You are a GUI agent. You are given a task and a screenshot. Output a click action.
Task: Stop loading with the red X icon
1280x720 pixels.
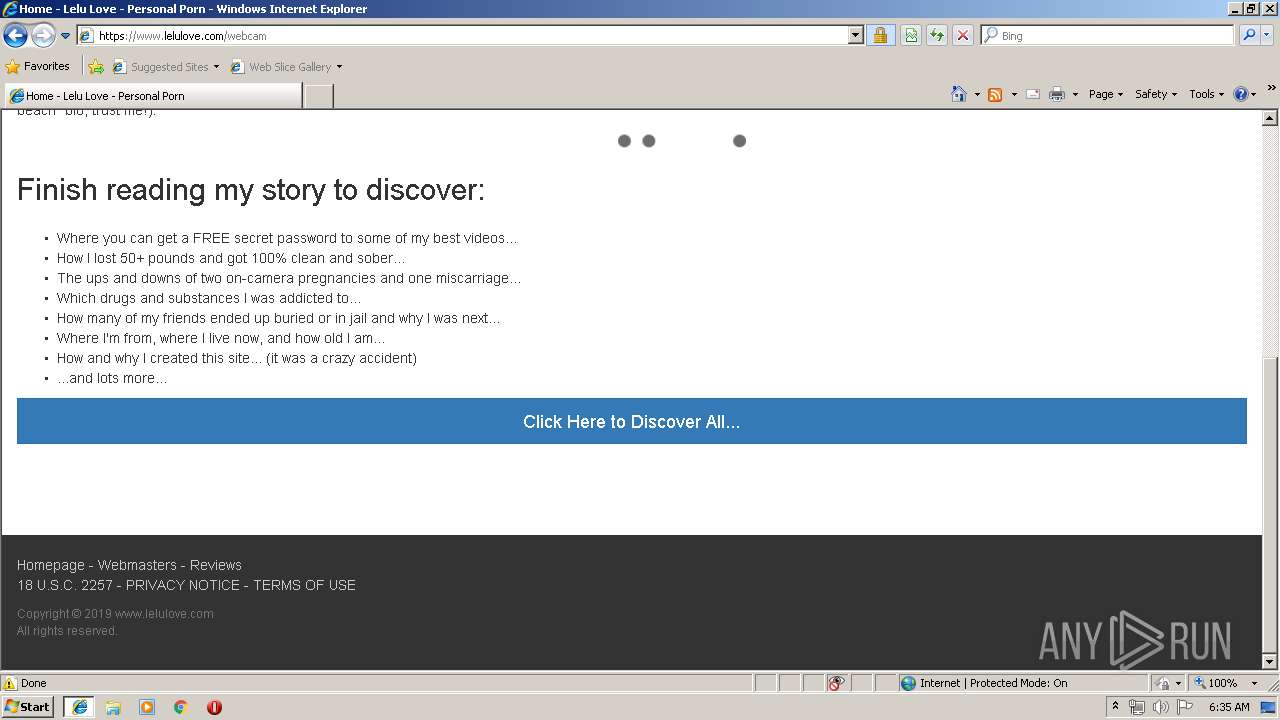pyautogui.click(x=963, y=35)
